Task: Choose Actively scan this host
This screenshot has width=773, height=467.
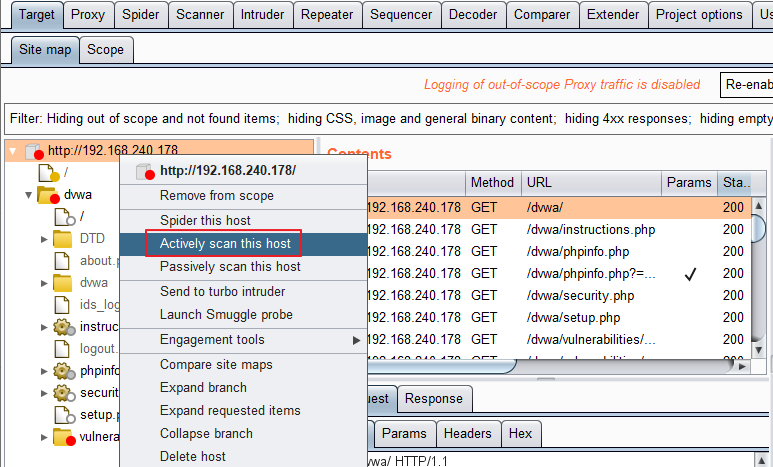Action: (x=244, y=244)
